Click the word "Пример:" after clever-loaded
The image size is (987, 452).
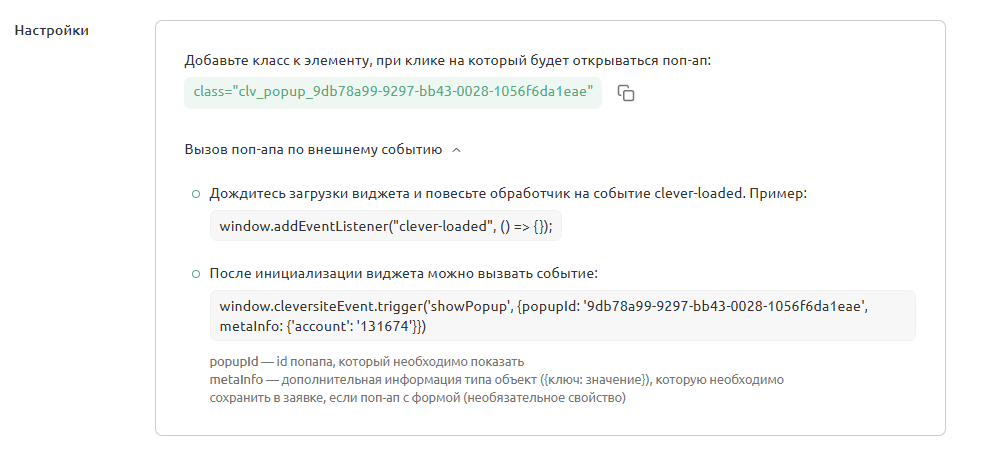click(777, 194)
